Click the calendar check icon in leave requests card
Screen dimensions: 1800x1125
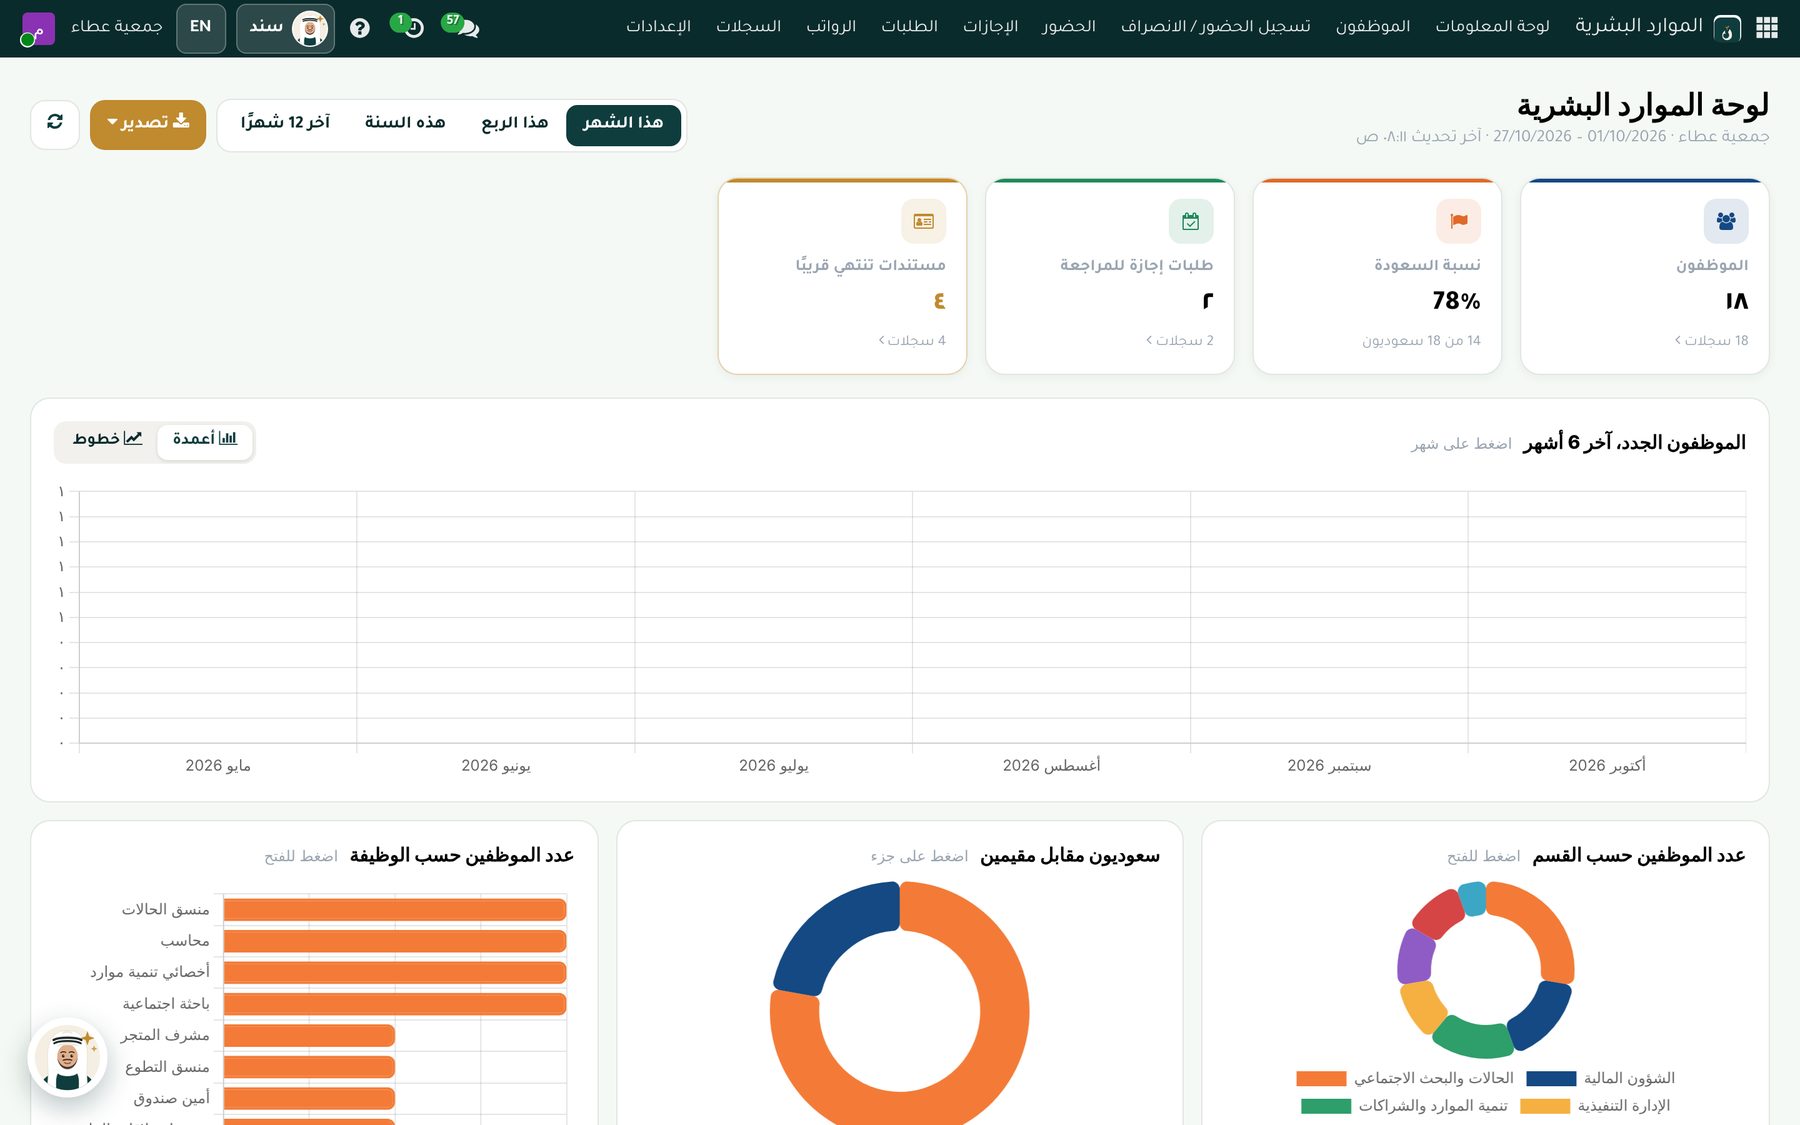1191,221
